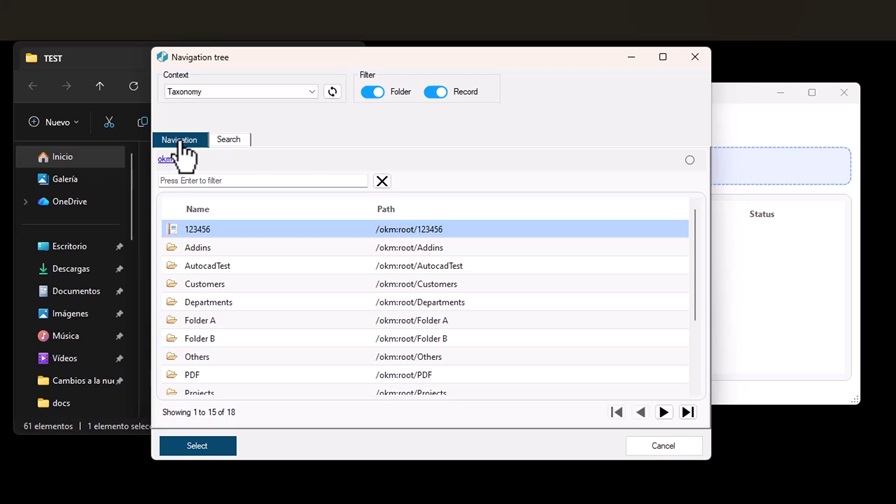Click the okm root breadcrumb link
The height and width of the screenshot is (504, 896).
(x=166, y=159)
